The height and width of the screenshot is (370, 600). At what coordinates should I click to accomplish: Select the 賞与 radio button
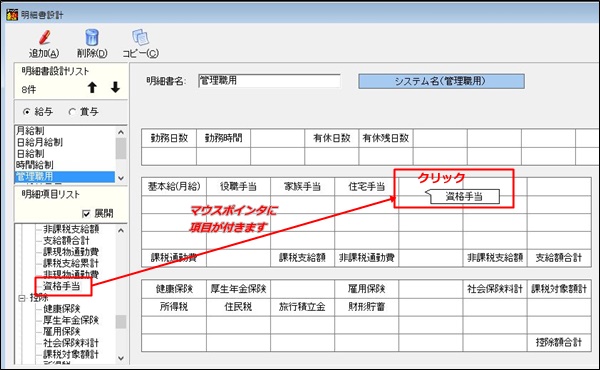pyautogui.click(x=72, y=112)
